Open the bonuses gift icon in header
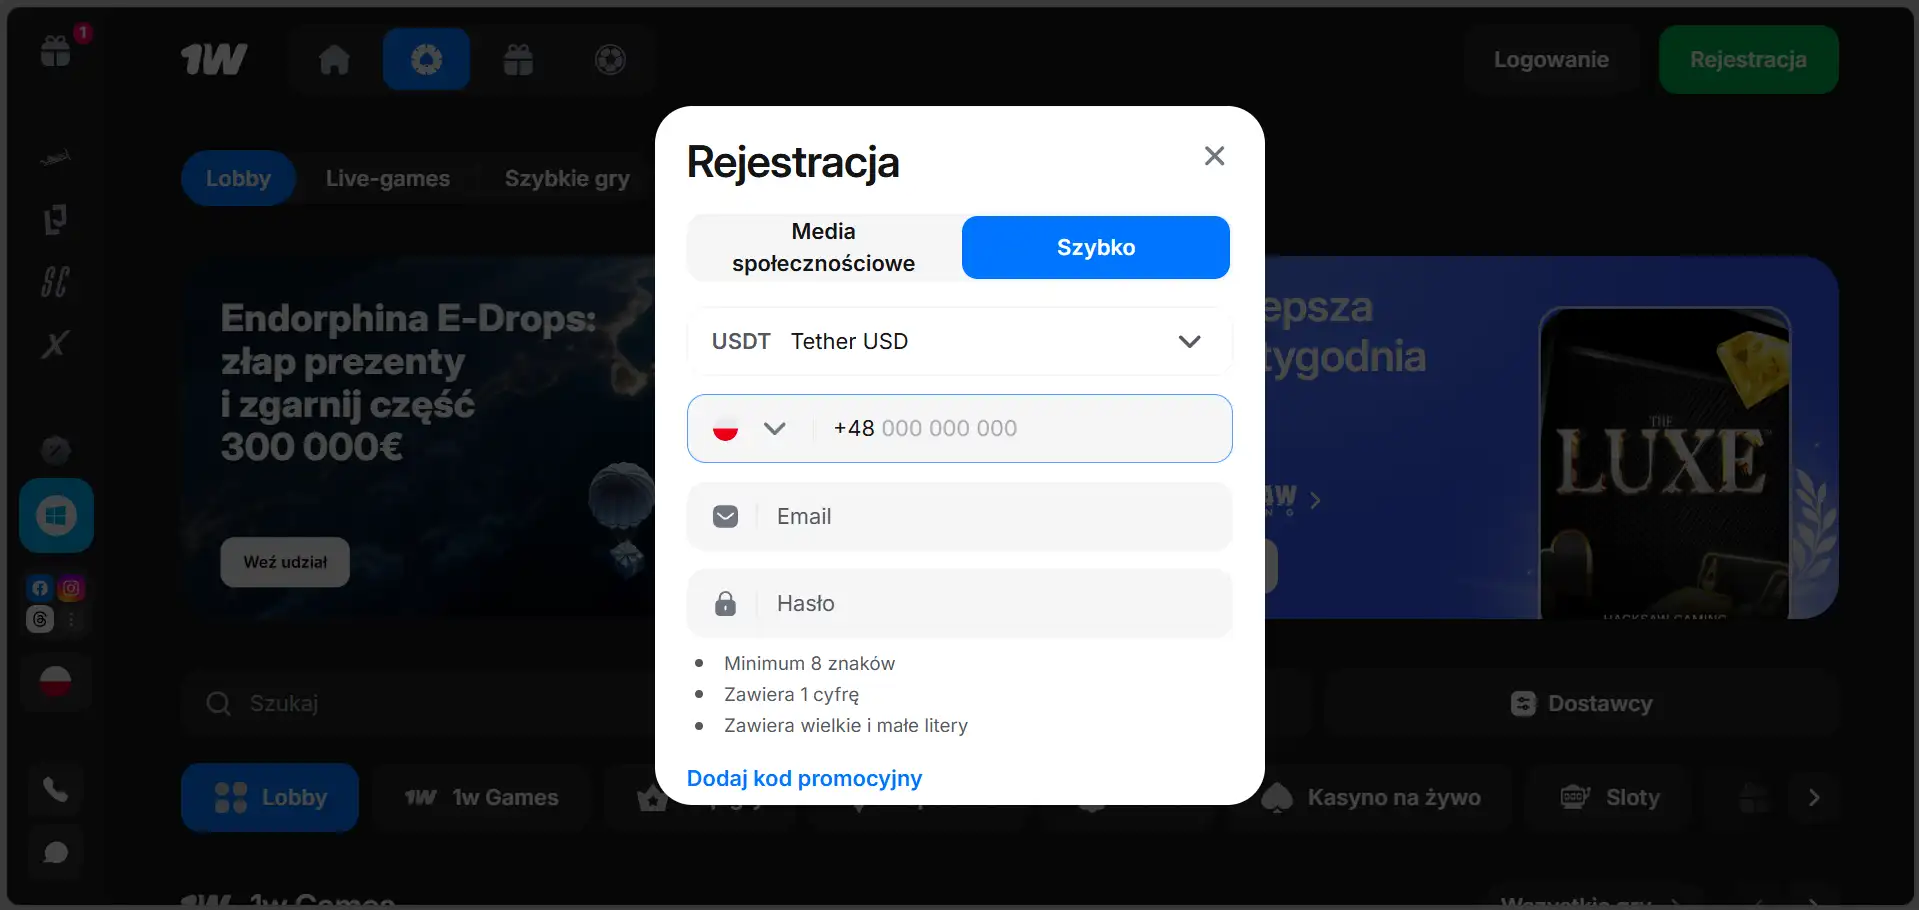 [518, 60]
